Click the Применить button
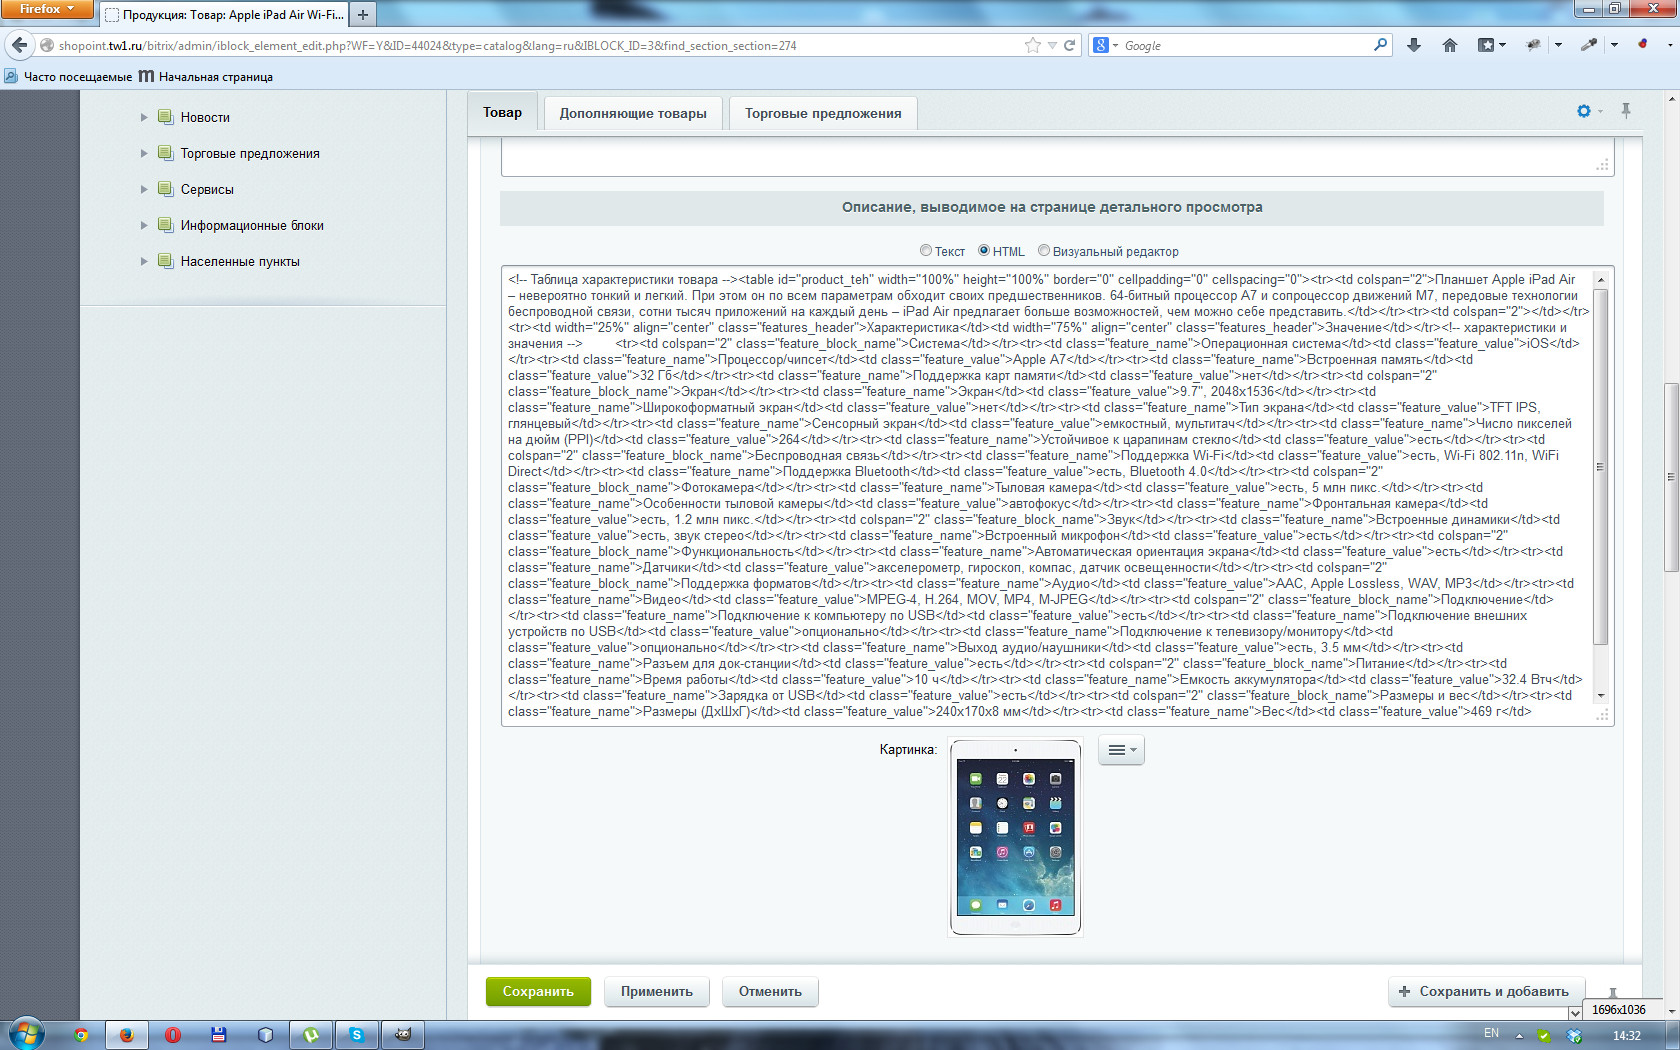This screenshot has width=1680, height=1050. [657, 991]
